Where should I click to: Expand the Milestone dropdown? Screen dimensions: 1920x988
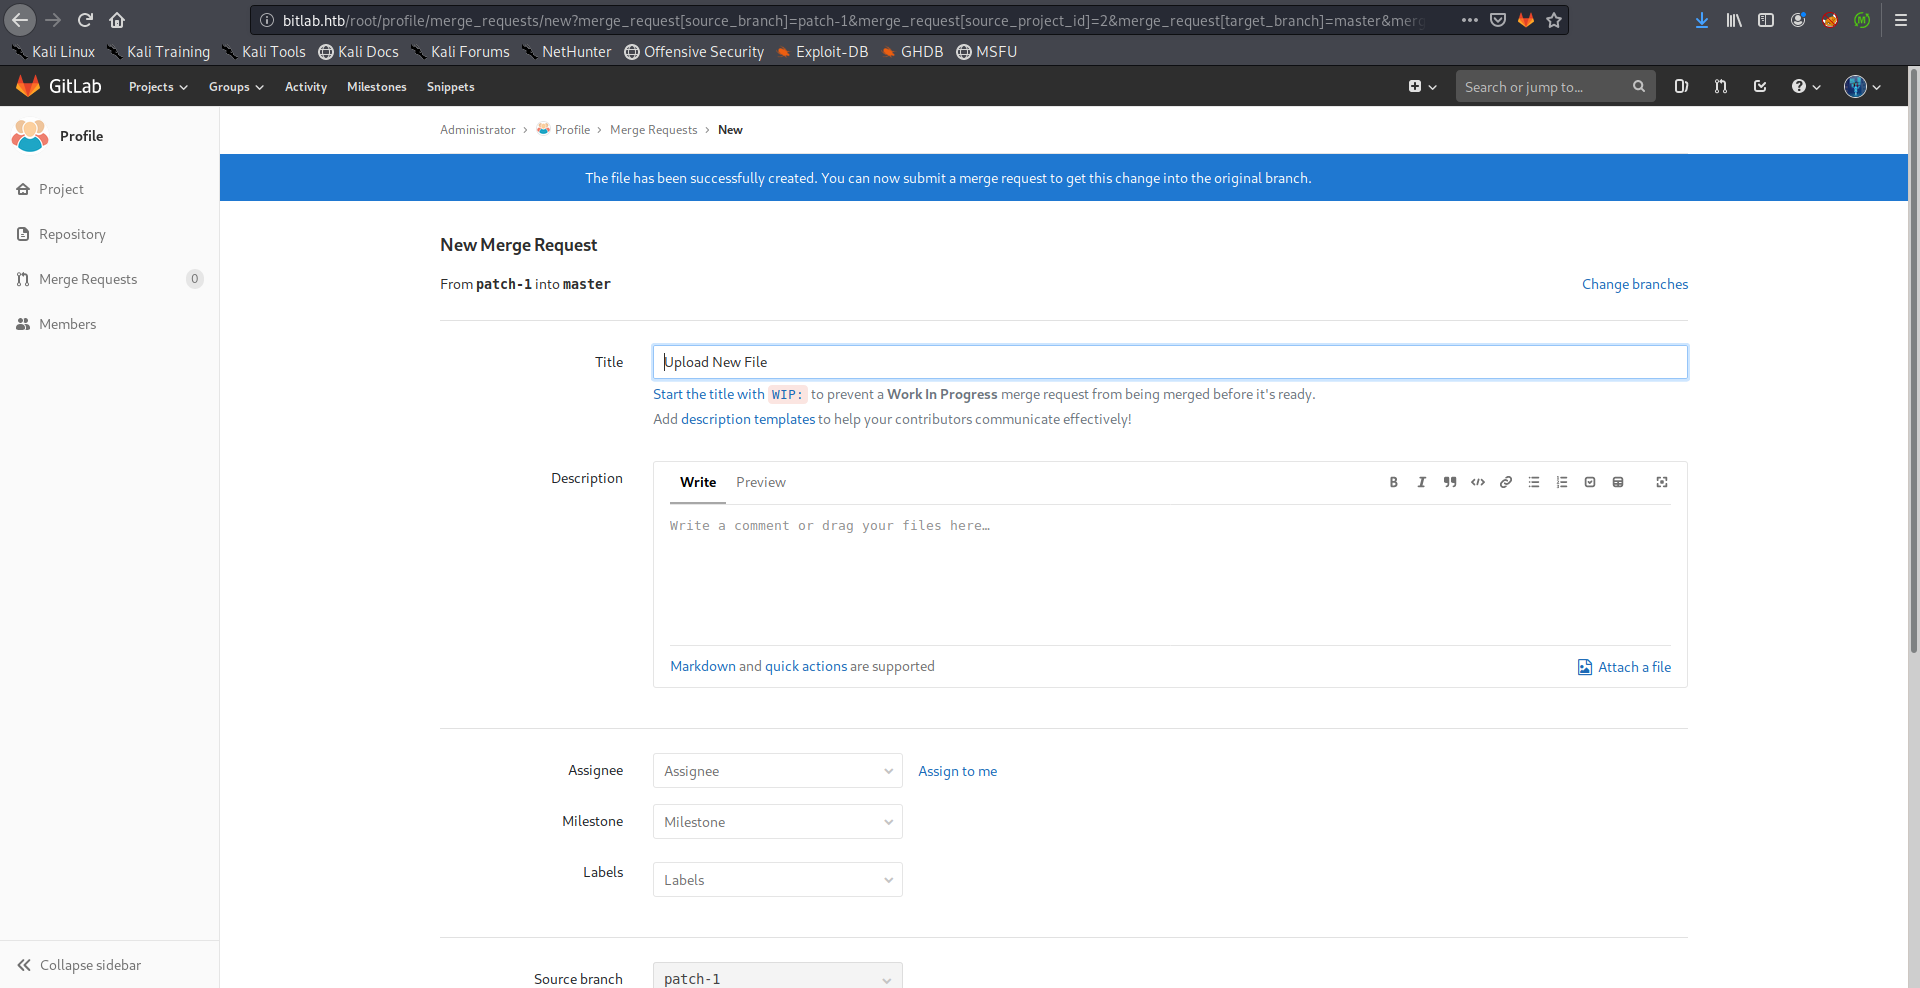click(x=777, y=822)
